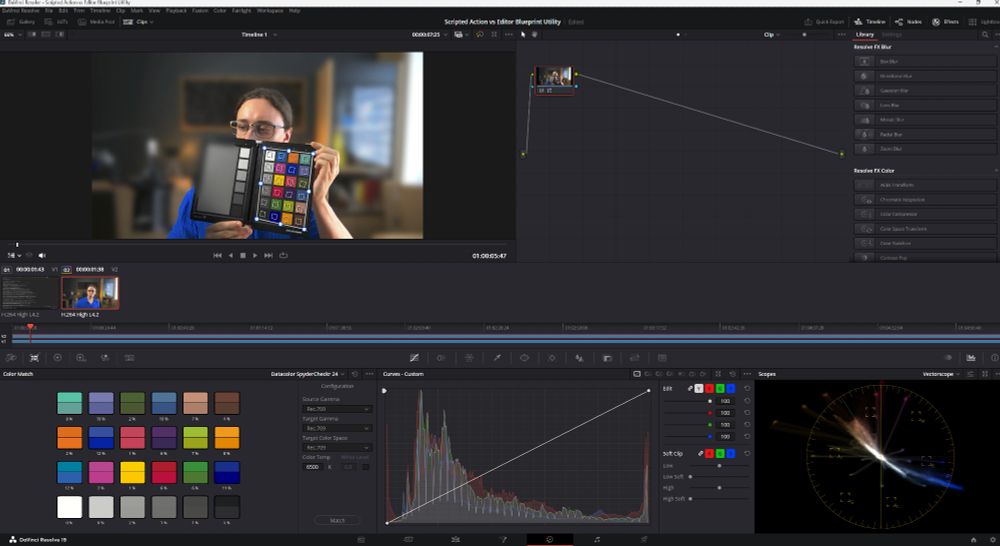
Task: Open the Camera Raw palette icon
Action: pyautogui.click(x=11, y=358)
